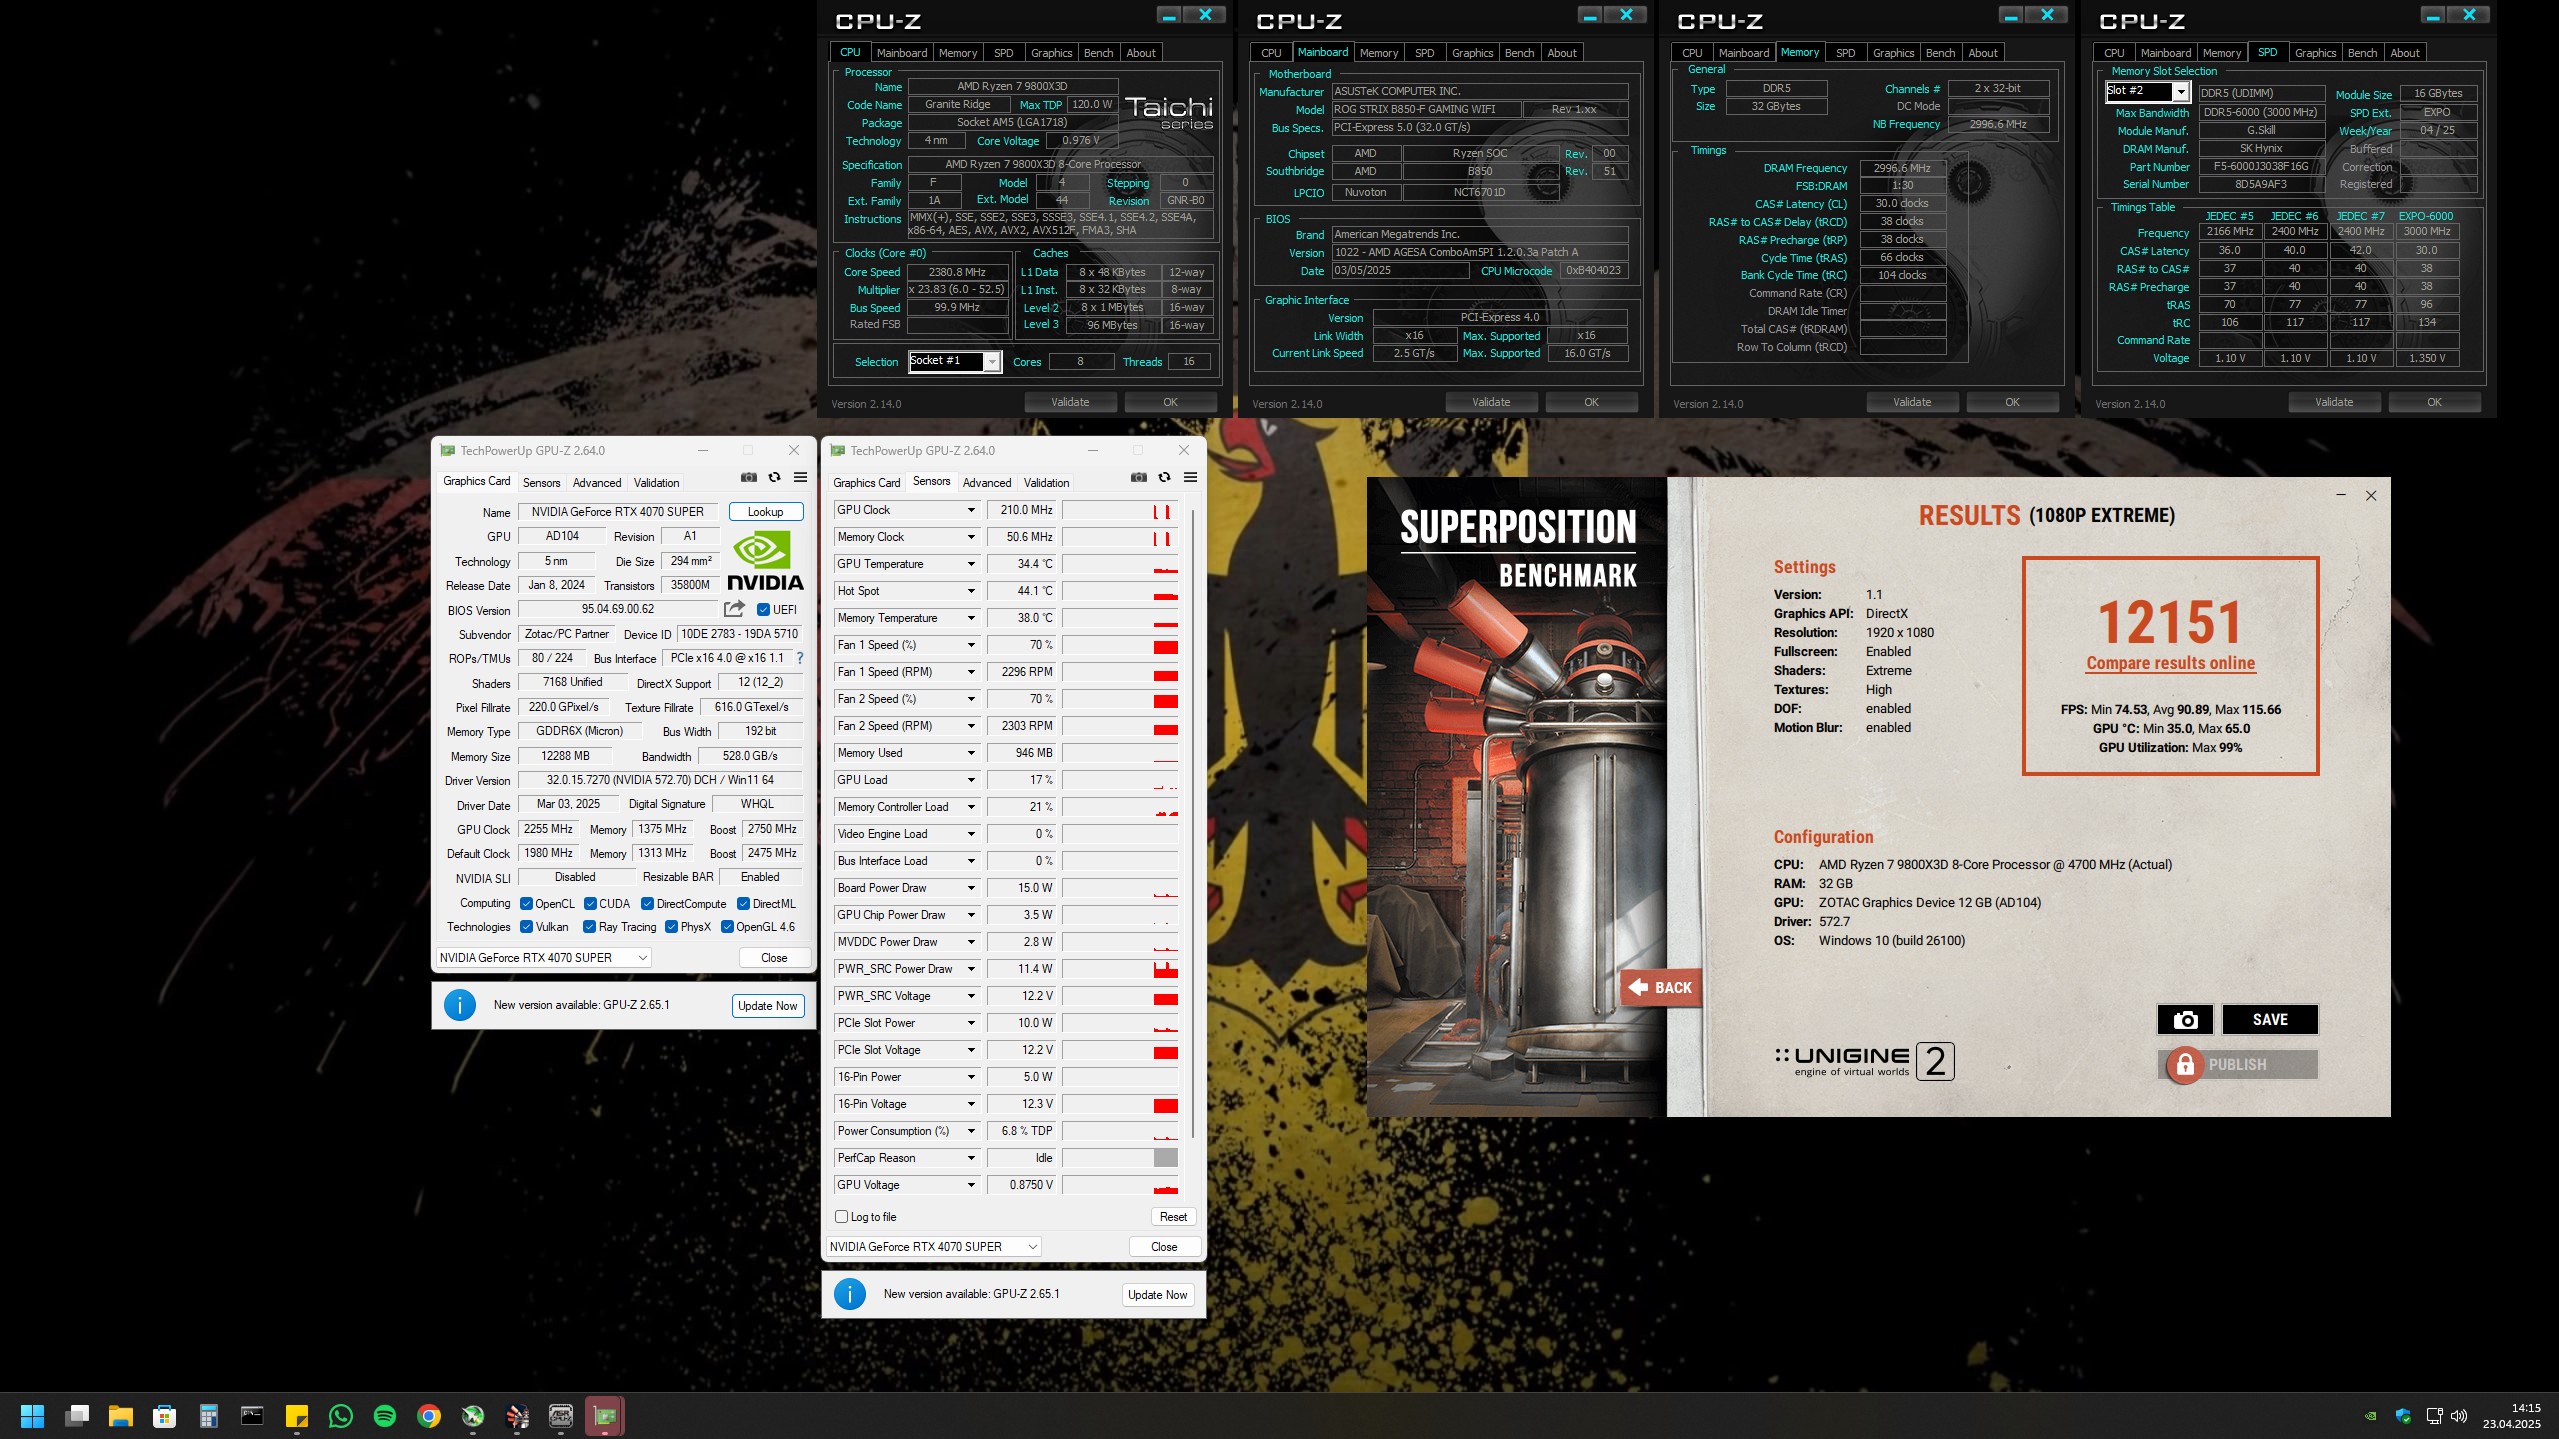
Task: Open Advanced tab in GPU-Z card info window
Action: (x=597, y=483)
